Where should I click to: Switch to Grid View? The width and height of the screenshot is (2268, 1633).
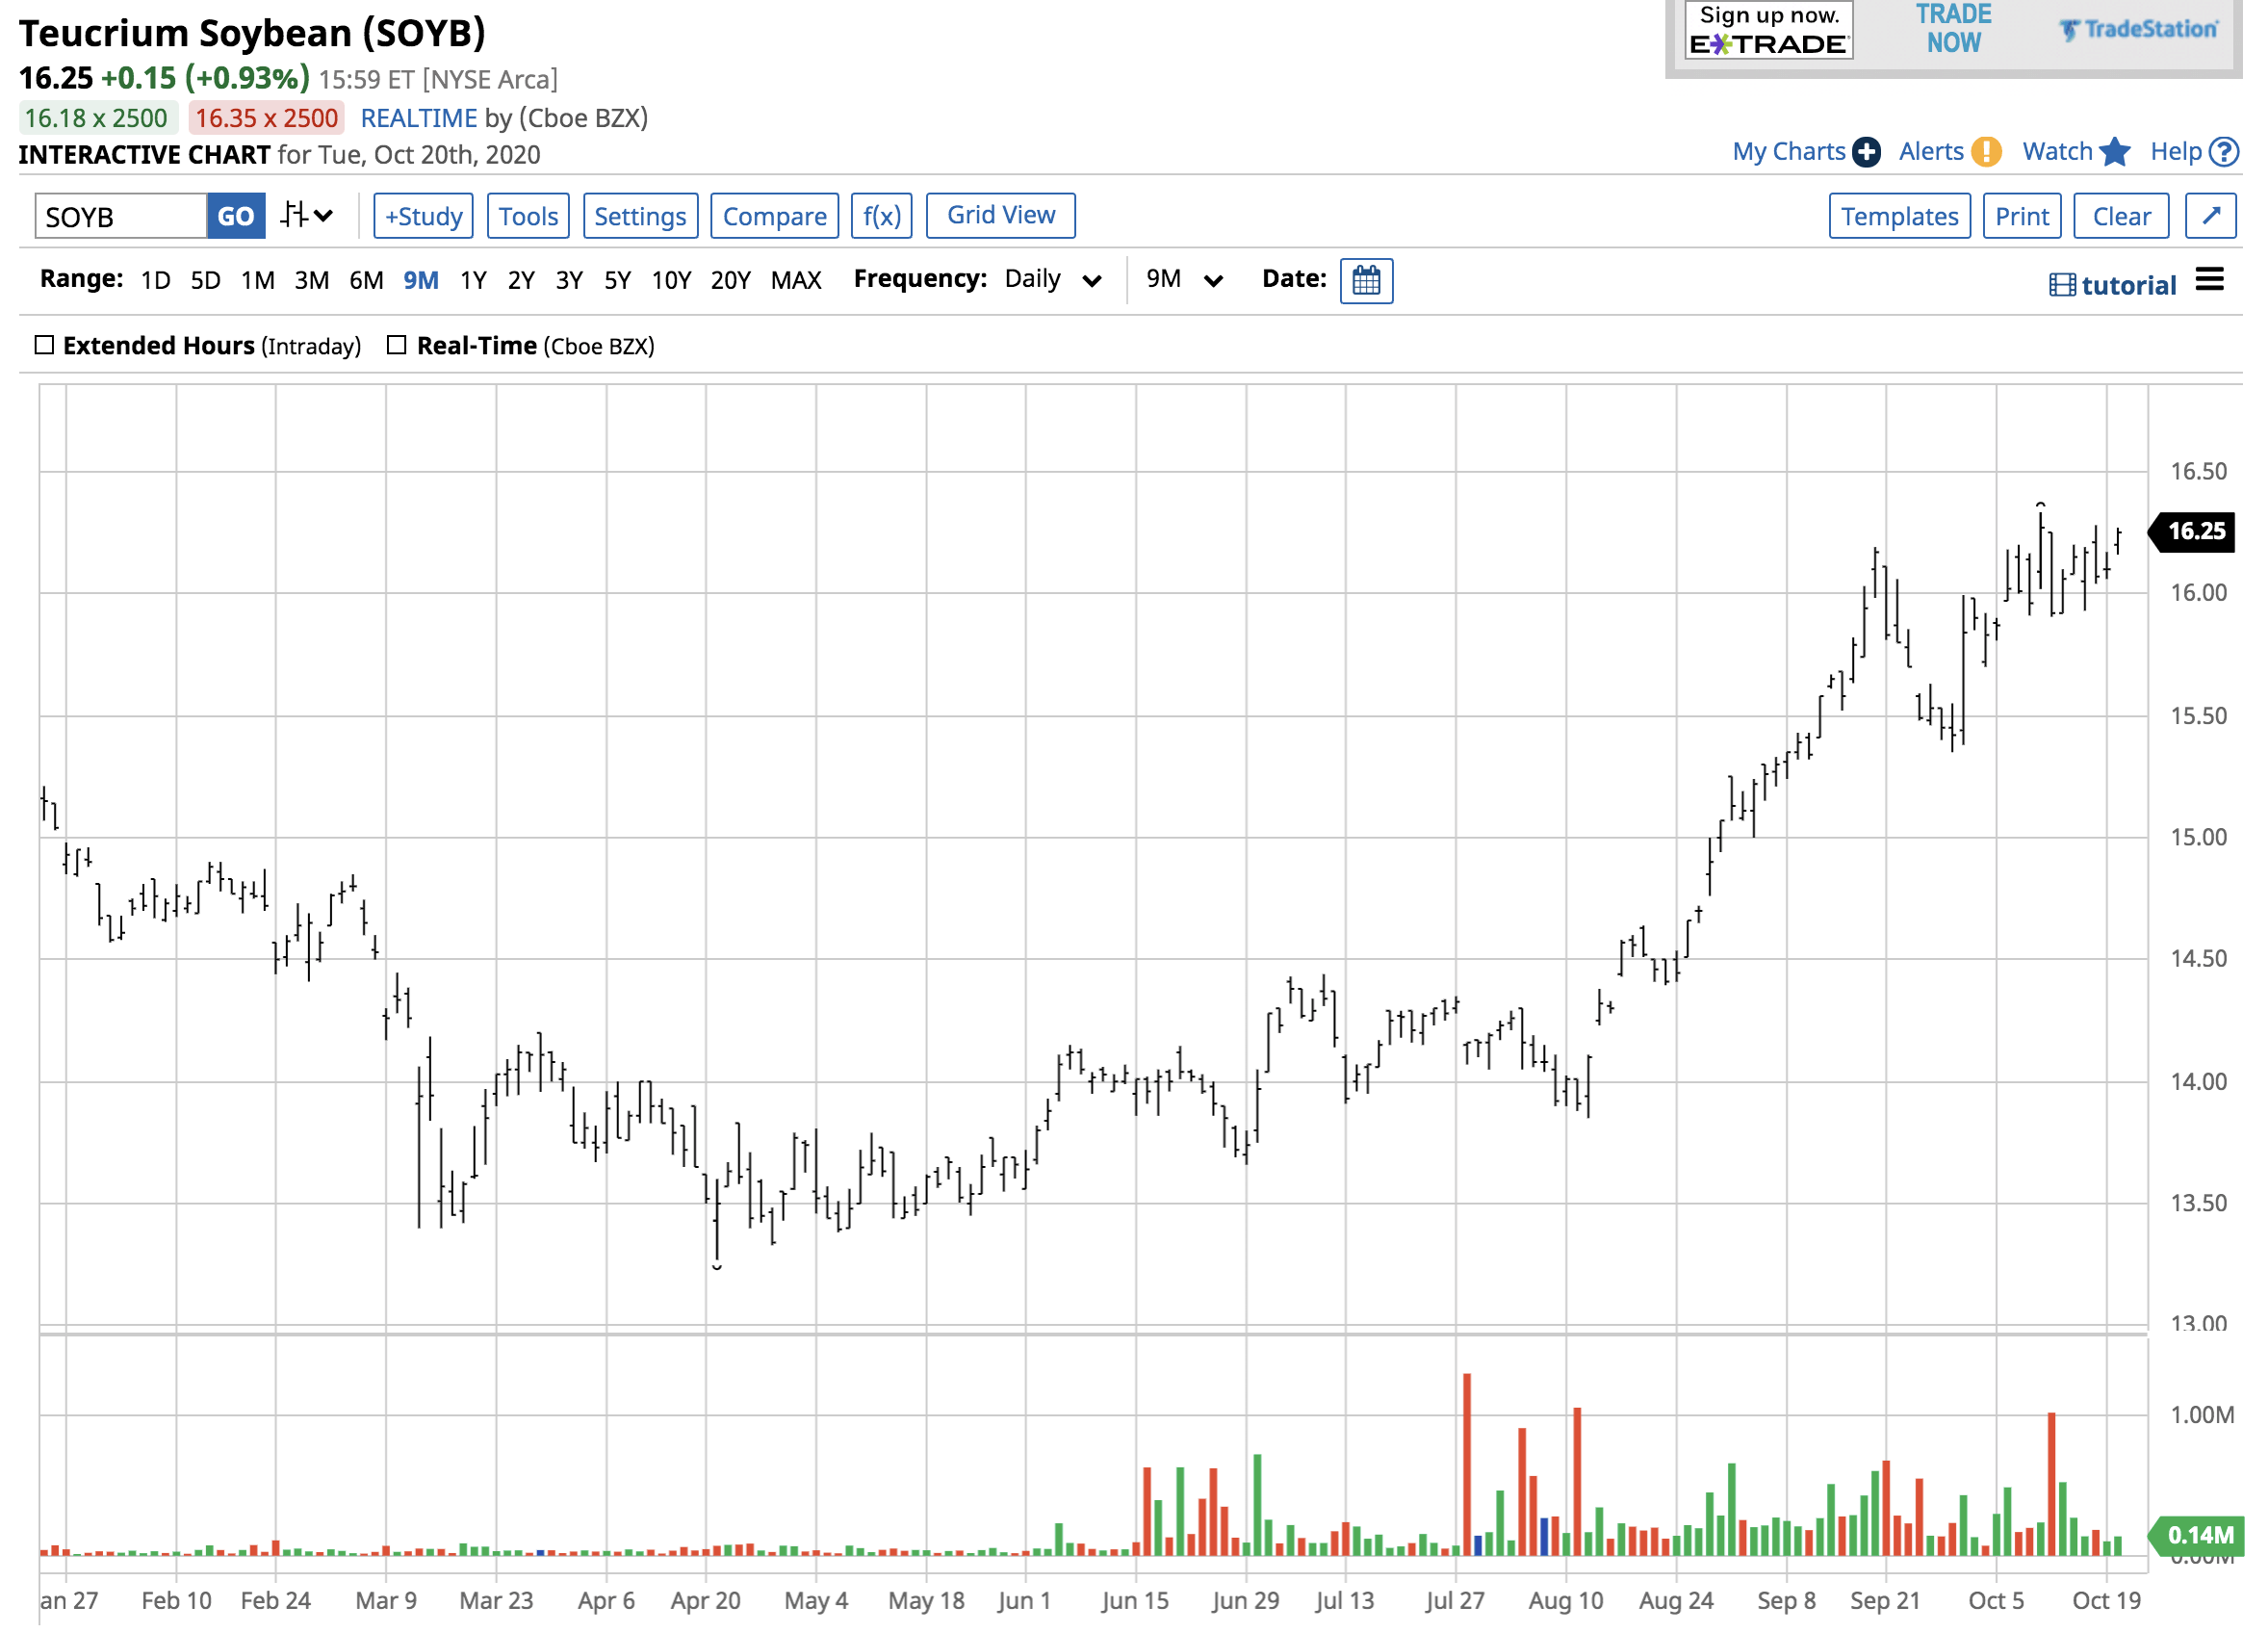(x=1000, y=216)
